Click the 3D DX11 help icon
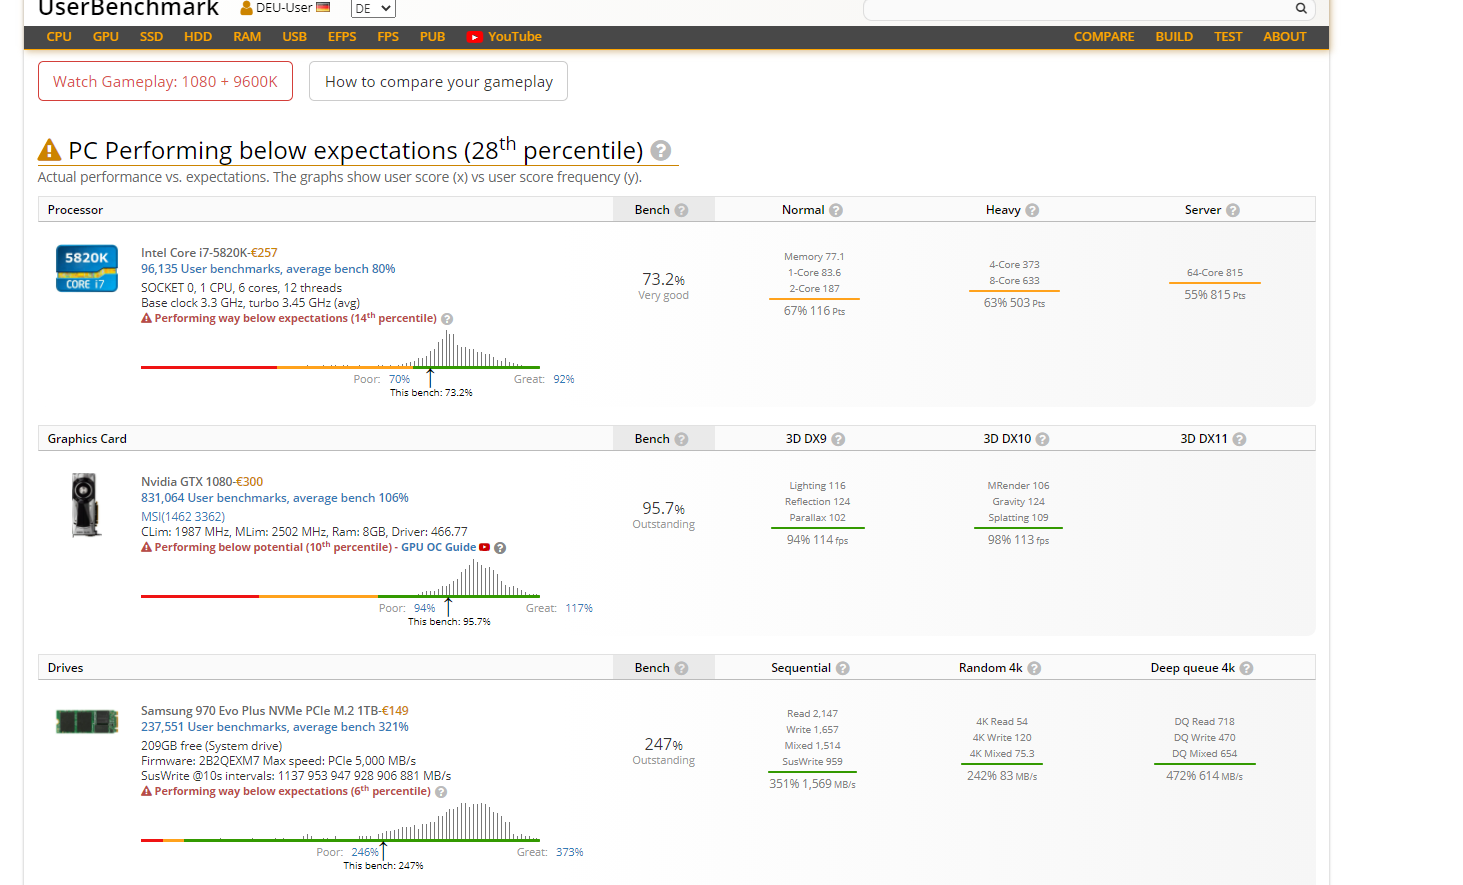The image size is (1463, 885). [1239, 439]
